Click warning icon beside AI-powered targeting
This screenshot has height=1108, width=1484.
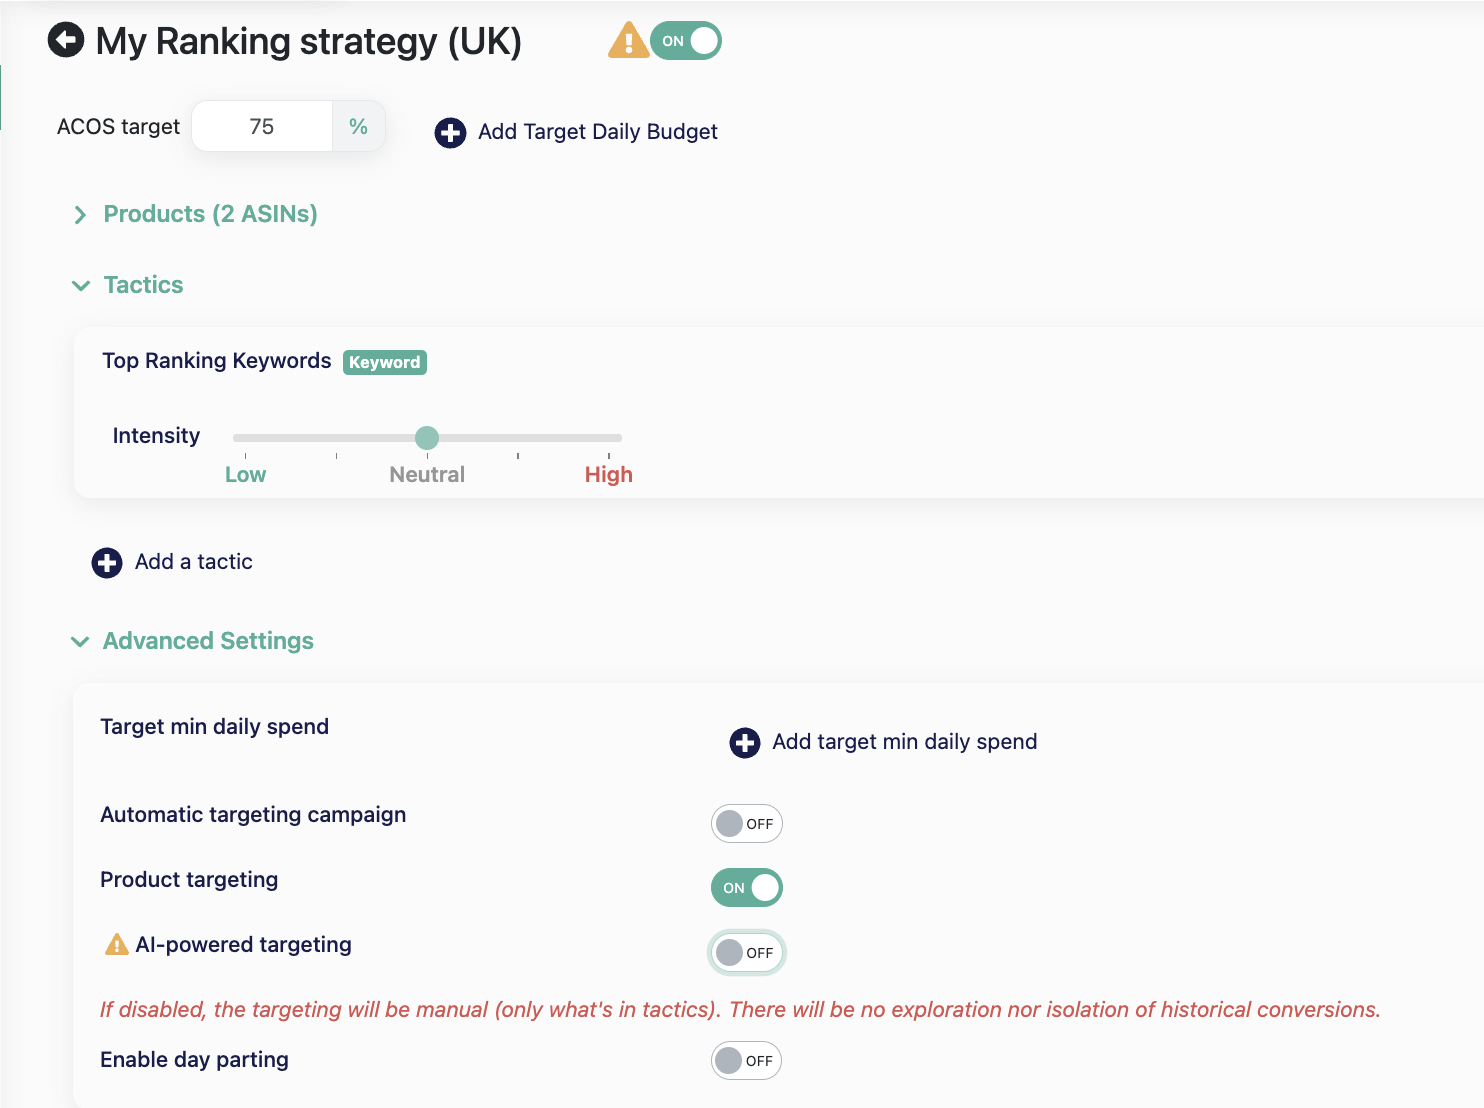(x=117, y=944)
